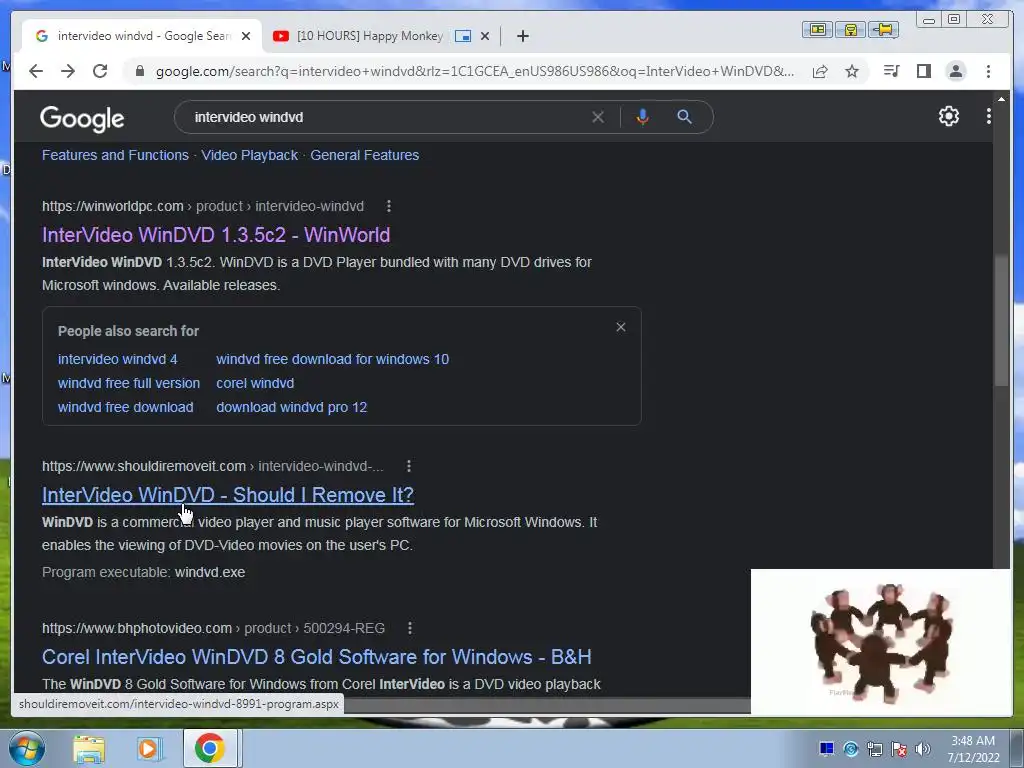
Task: Open the Features and Functions link
Action: pos(115,155)
